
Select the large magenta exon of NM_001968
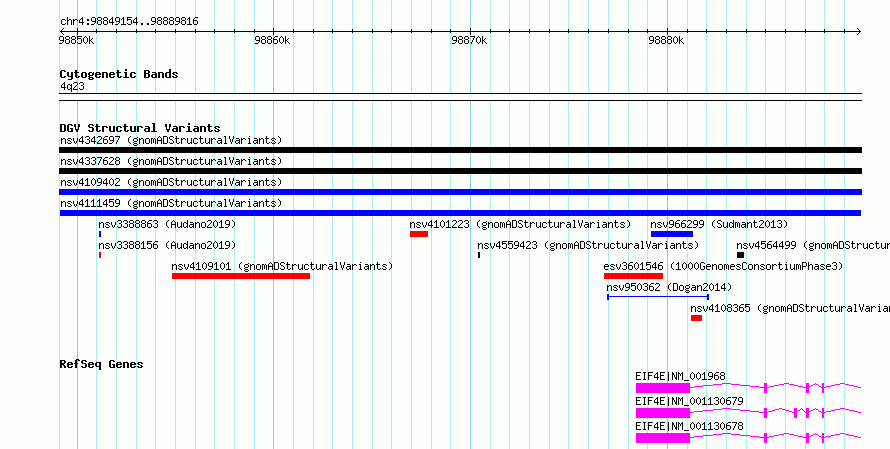[x=663, y=388]
